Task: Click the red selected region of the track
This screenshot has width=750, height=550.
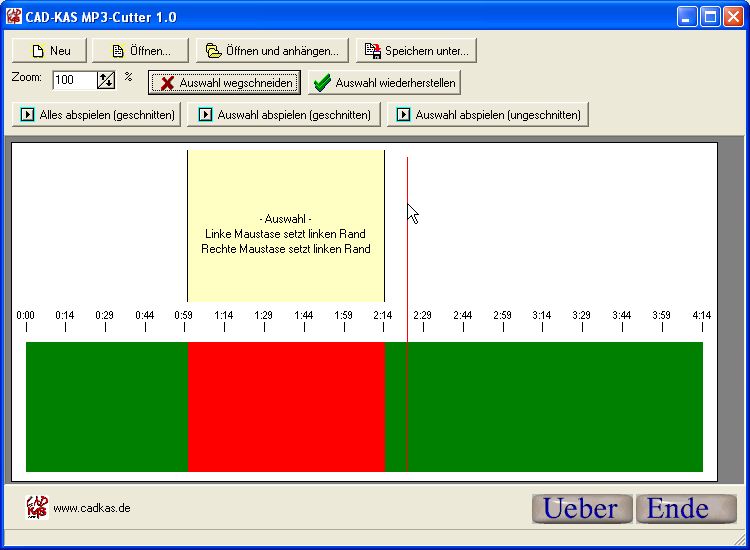Action: (286, 406)
